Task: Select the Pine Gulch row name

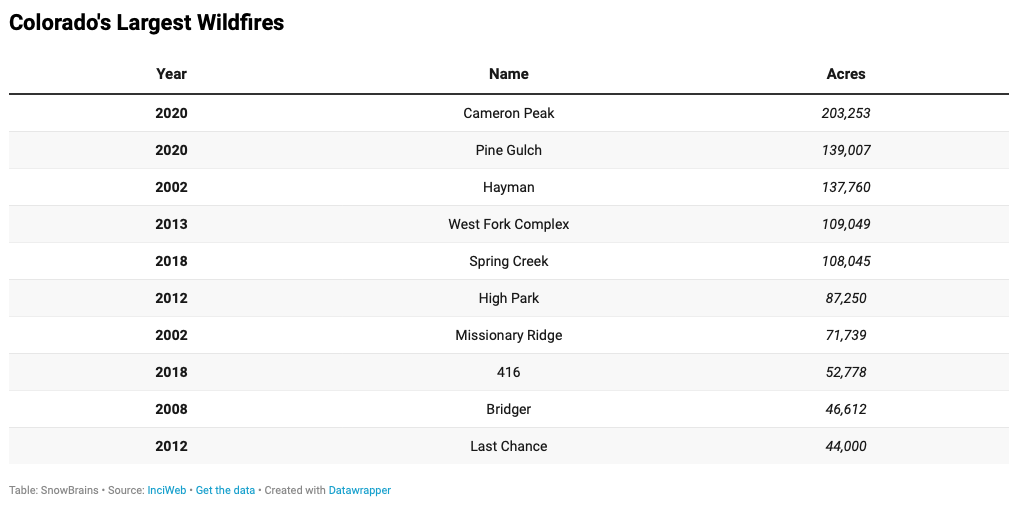Action: tap(509, 150)
